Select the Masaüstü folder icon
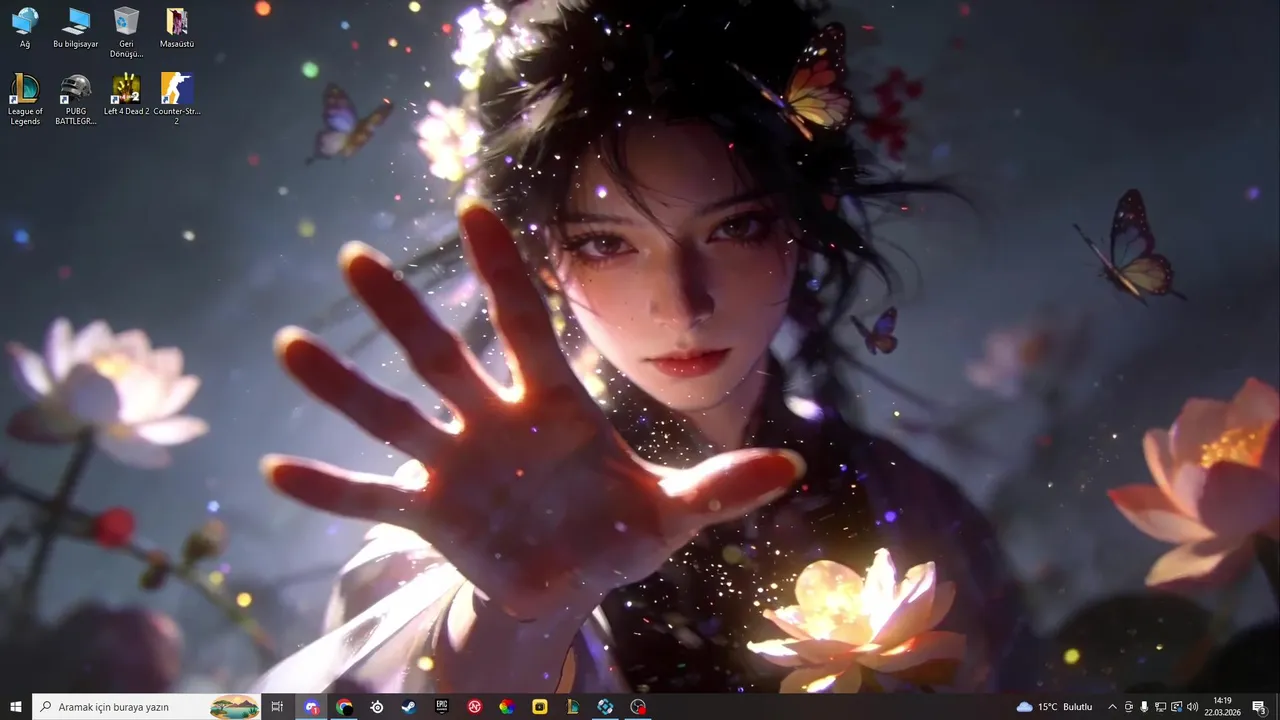 177,27
